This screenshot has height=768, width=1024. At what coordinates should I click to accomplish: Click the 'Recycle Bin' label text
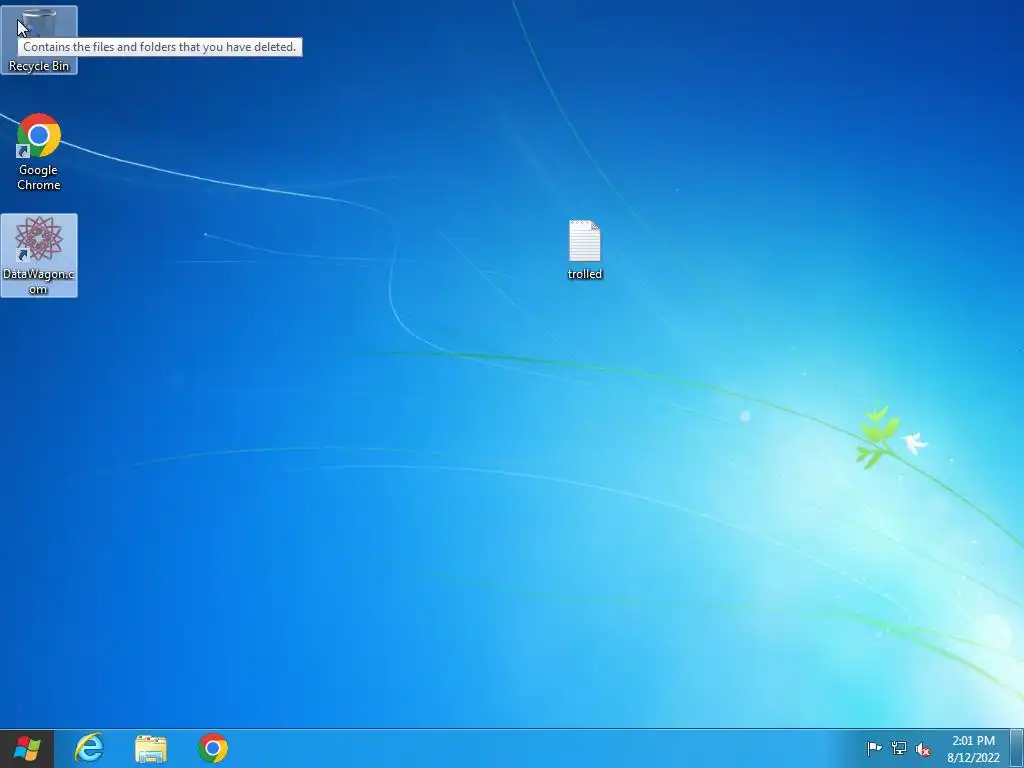click(39, 66)
